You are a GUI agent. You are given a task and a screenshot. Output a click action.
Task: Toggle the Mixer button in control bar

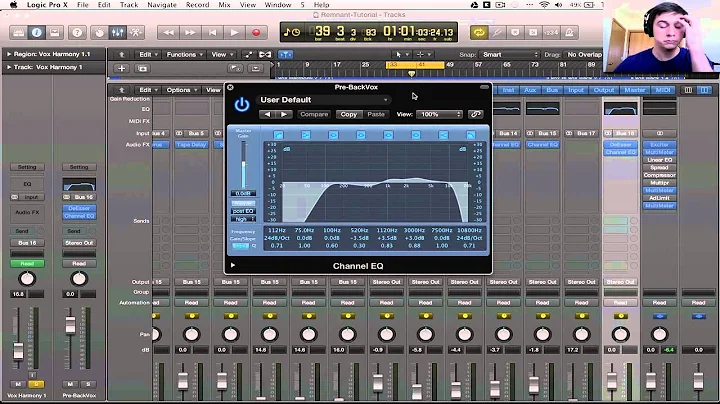pos(118,33)
